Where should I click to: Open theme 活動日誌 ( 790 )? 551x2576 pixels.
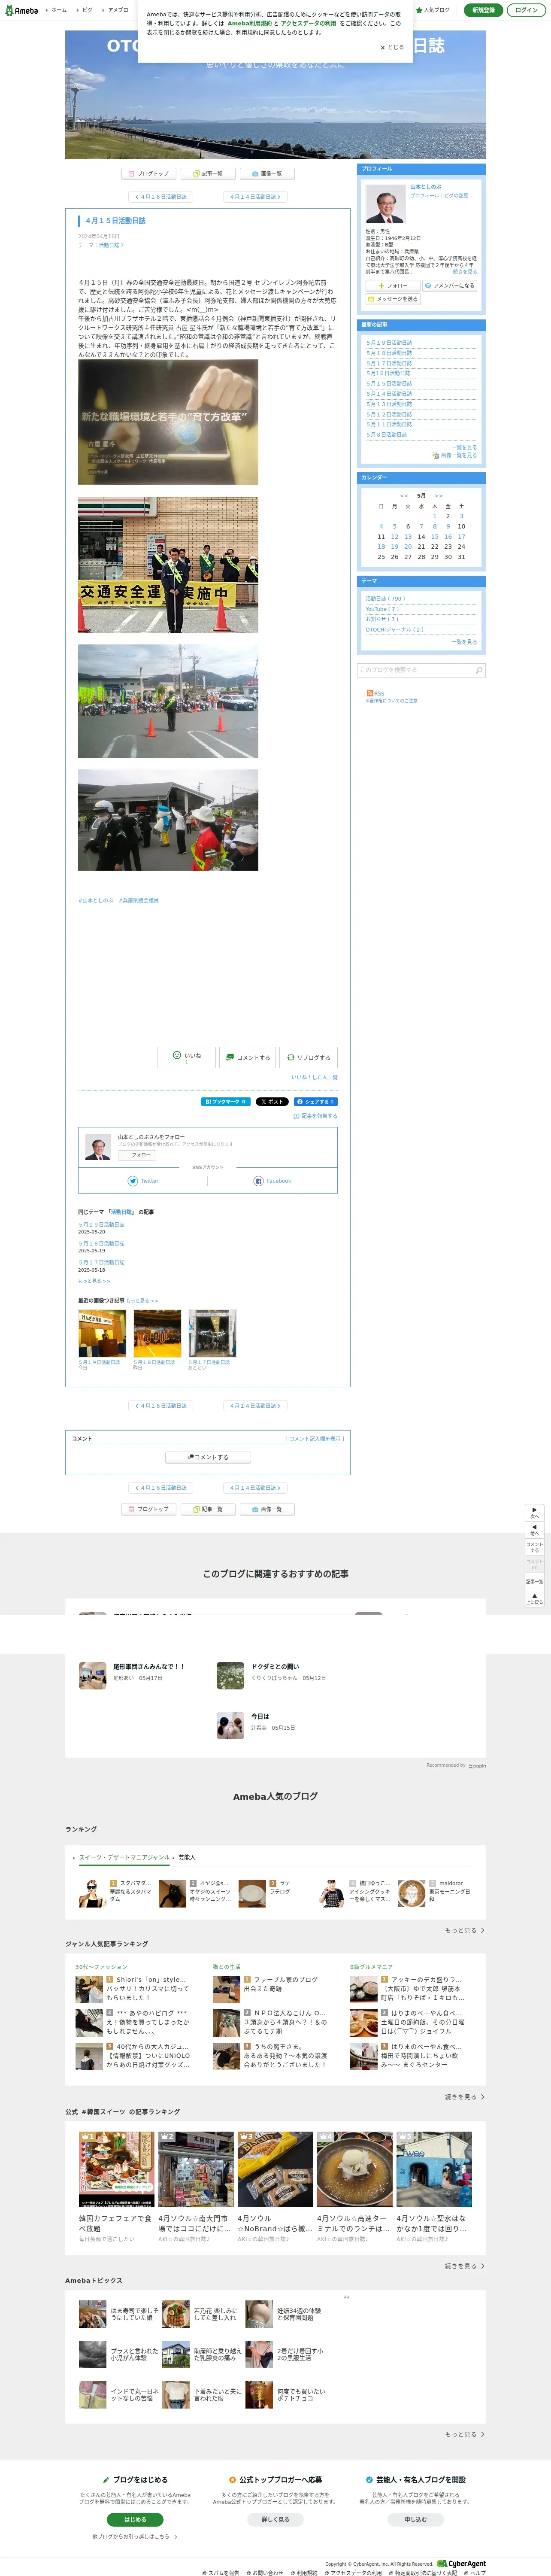coord(385,599)
